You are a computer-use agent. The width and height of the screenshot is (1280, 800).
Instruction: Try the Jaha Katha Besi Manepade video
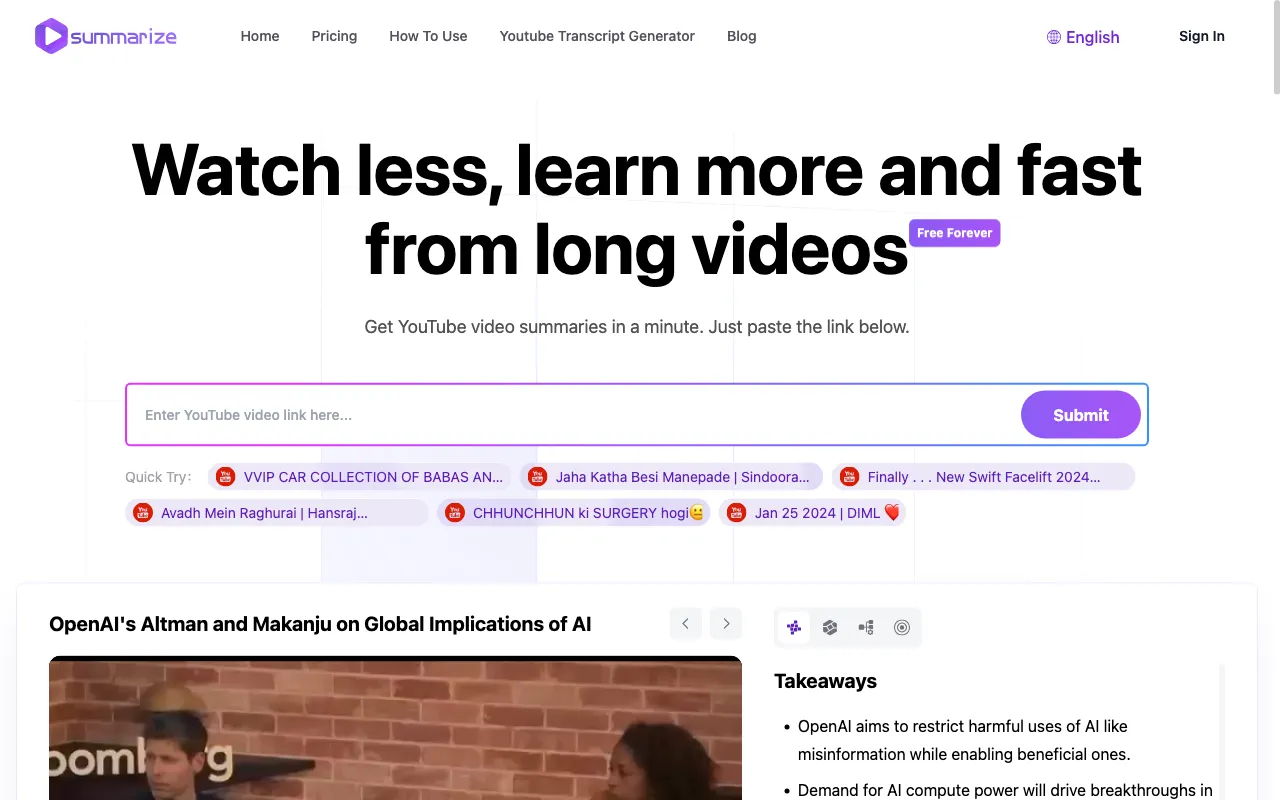coord(671,477)
